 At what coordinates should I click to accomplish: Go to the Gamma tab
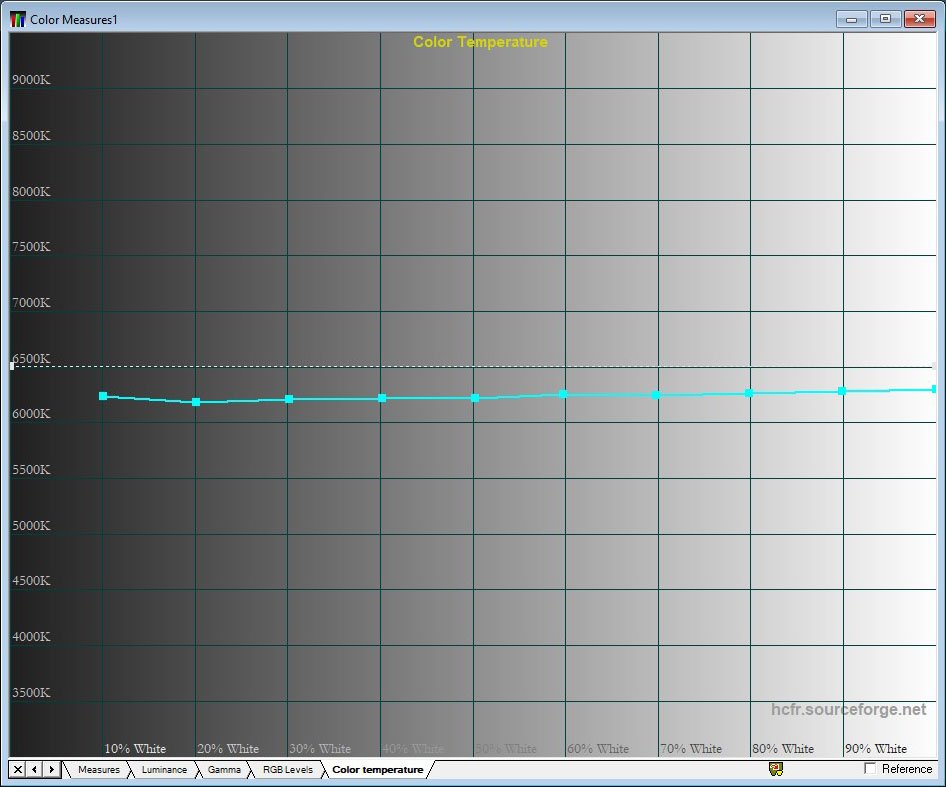[x=224, y=770]
